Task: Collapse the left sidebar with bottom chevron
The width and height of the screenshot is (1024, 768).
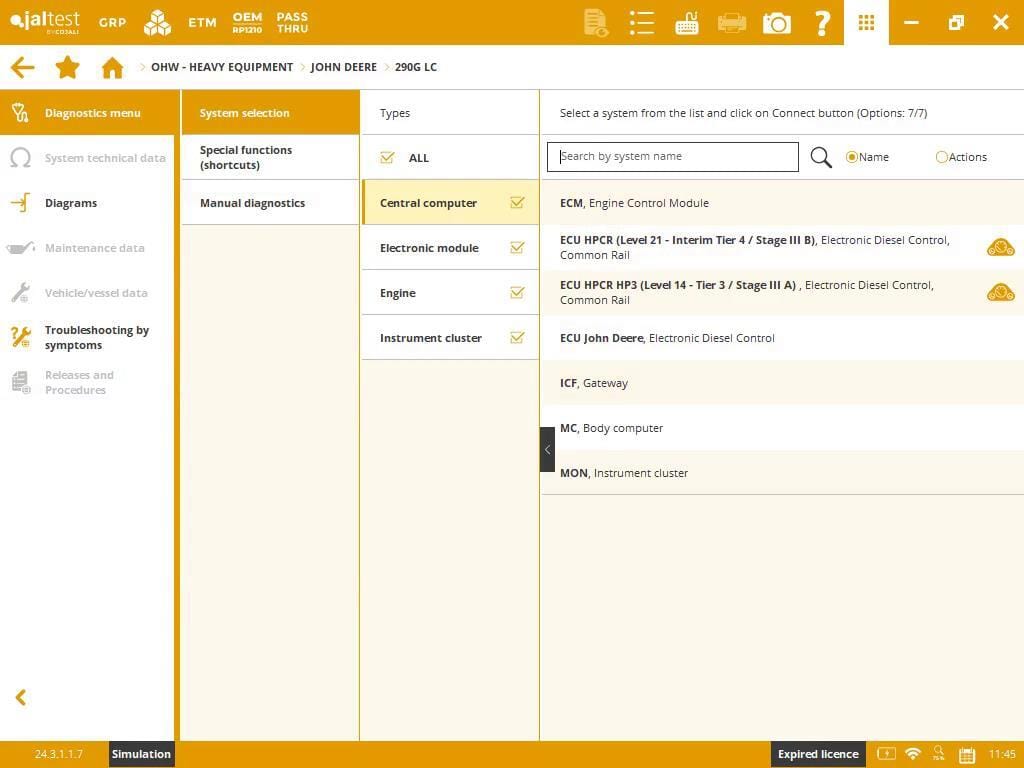Action: tap(20, 697)
